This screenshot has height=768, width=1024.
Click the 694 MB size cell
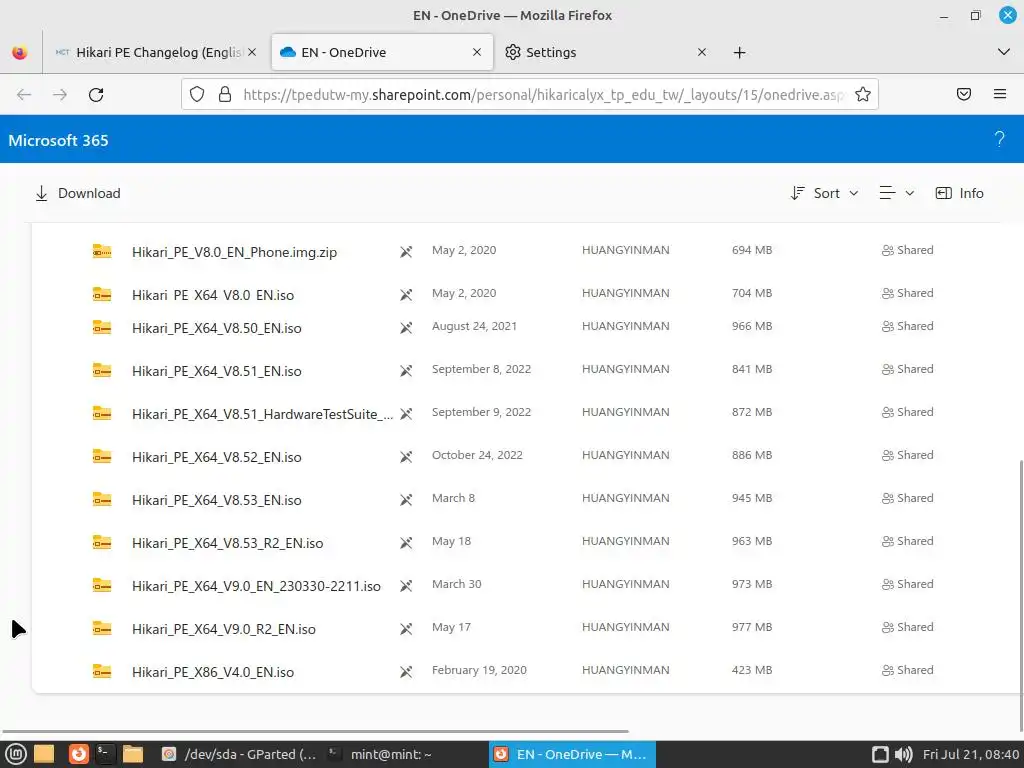(752, 250)
